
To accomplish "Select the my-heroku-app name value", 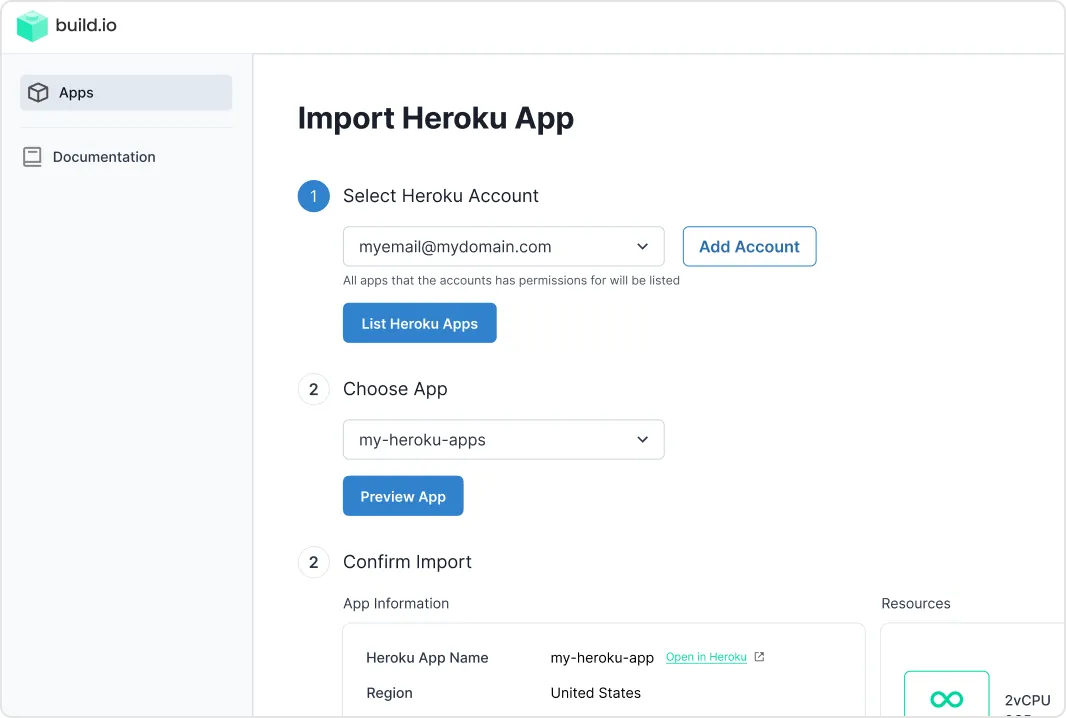I will point(602,658).
